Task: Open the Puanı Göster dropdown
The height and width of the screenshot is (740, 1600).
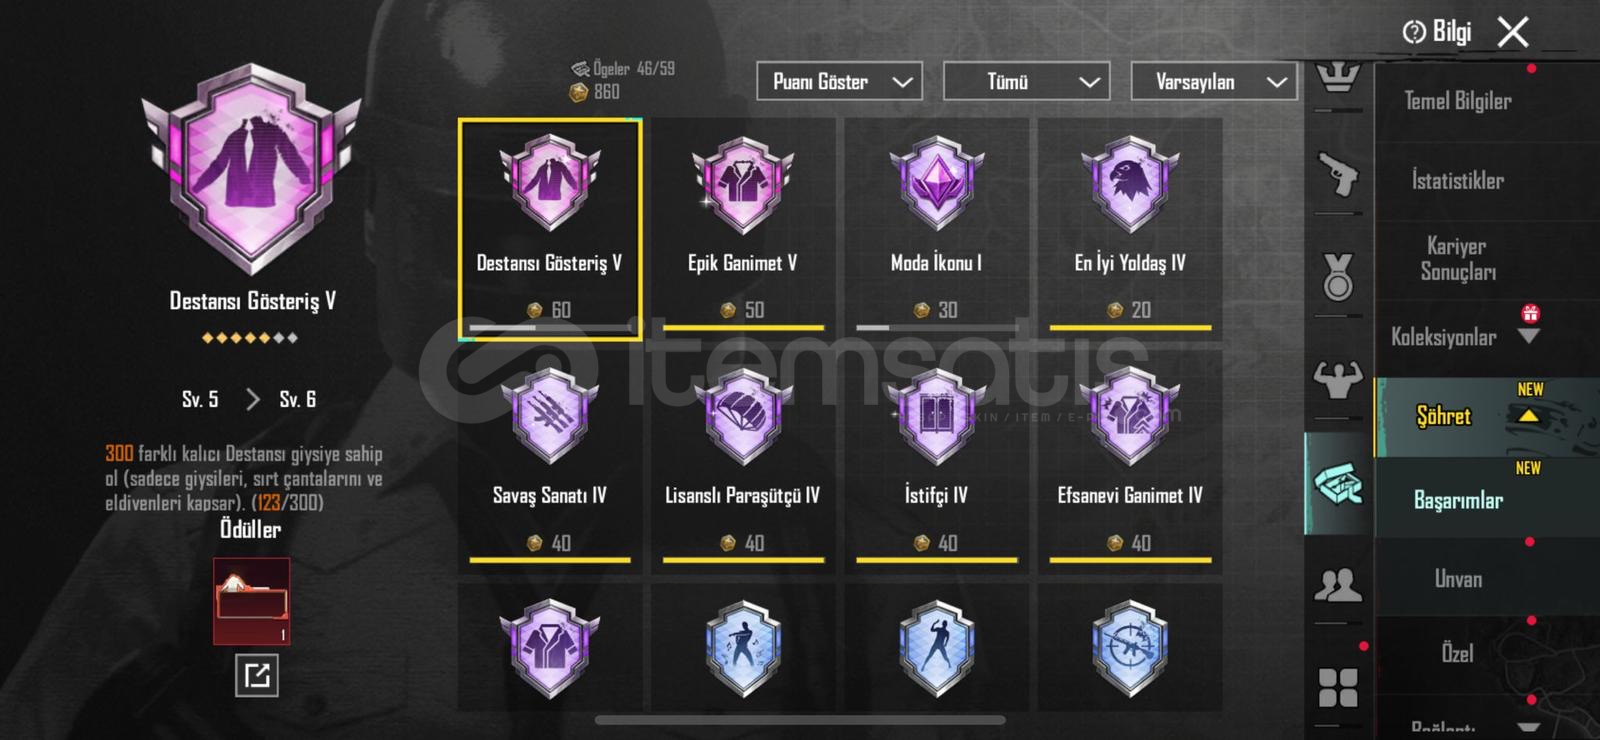Action: pos(839,82)
